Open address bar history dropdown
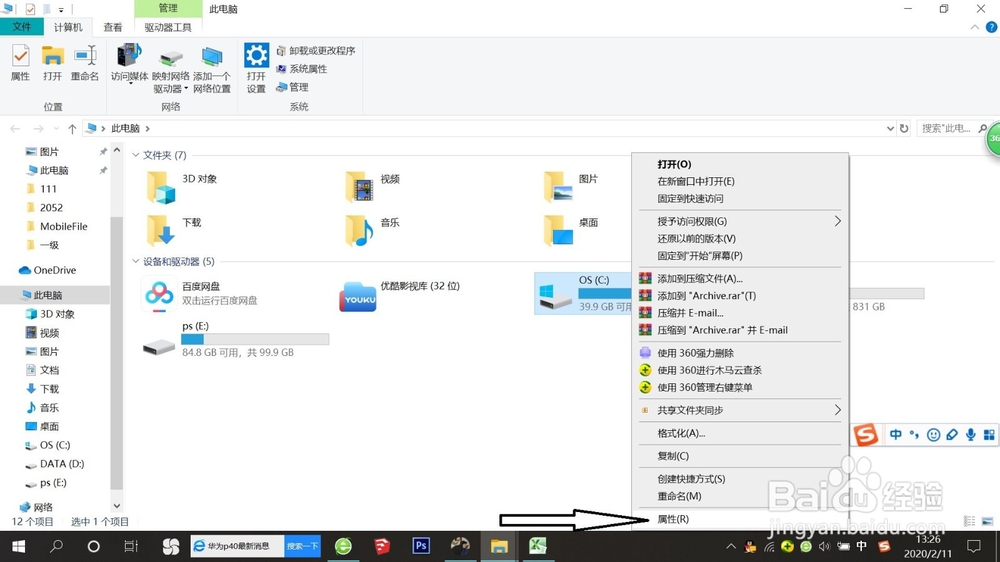The image size is (1000, 562). (890, 128)
